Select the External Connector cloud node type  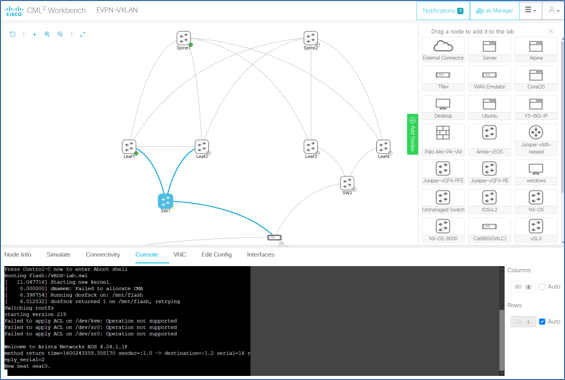tap(443, 50)
